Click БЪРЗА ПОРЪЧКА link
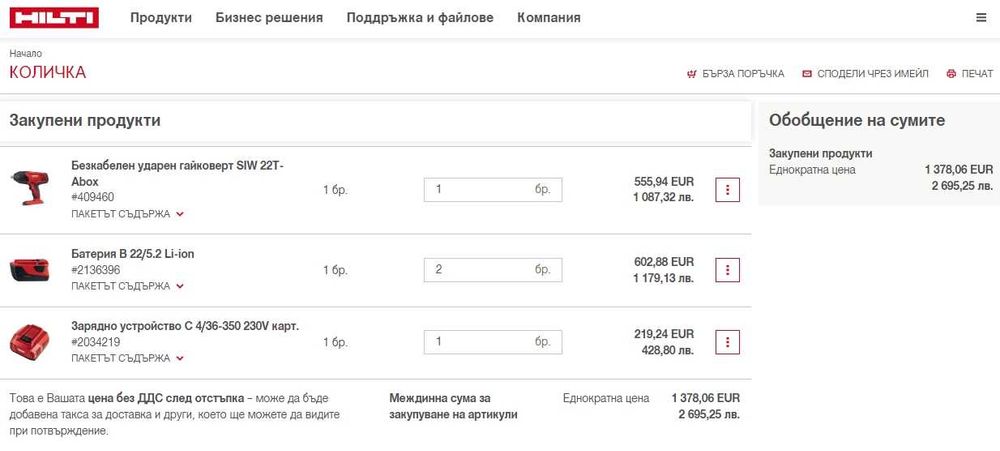This screenshot has height=451, width=1000. tap(743, 74)
